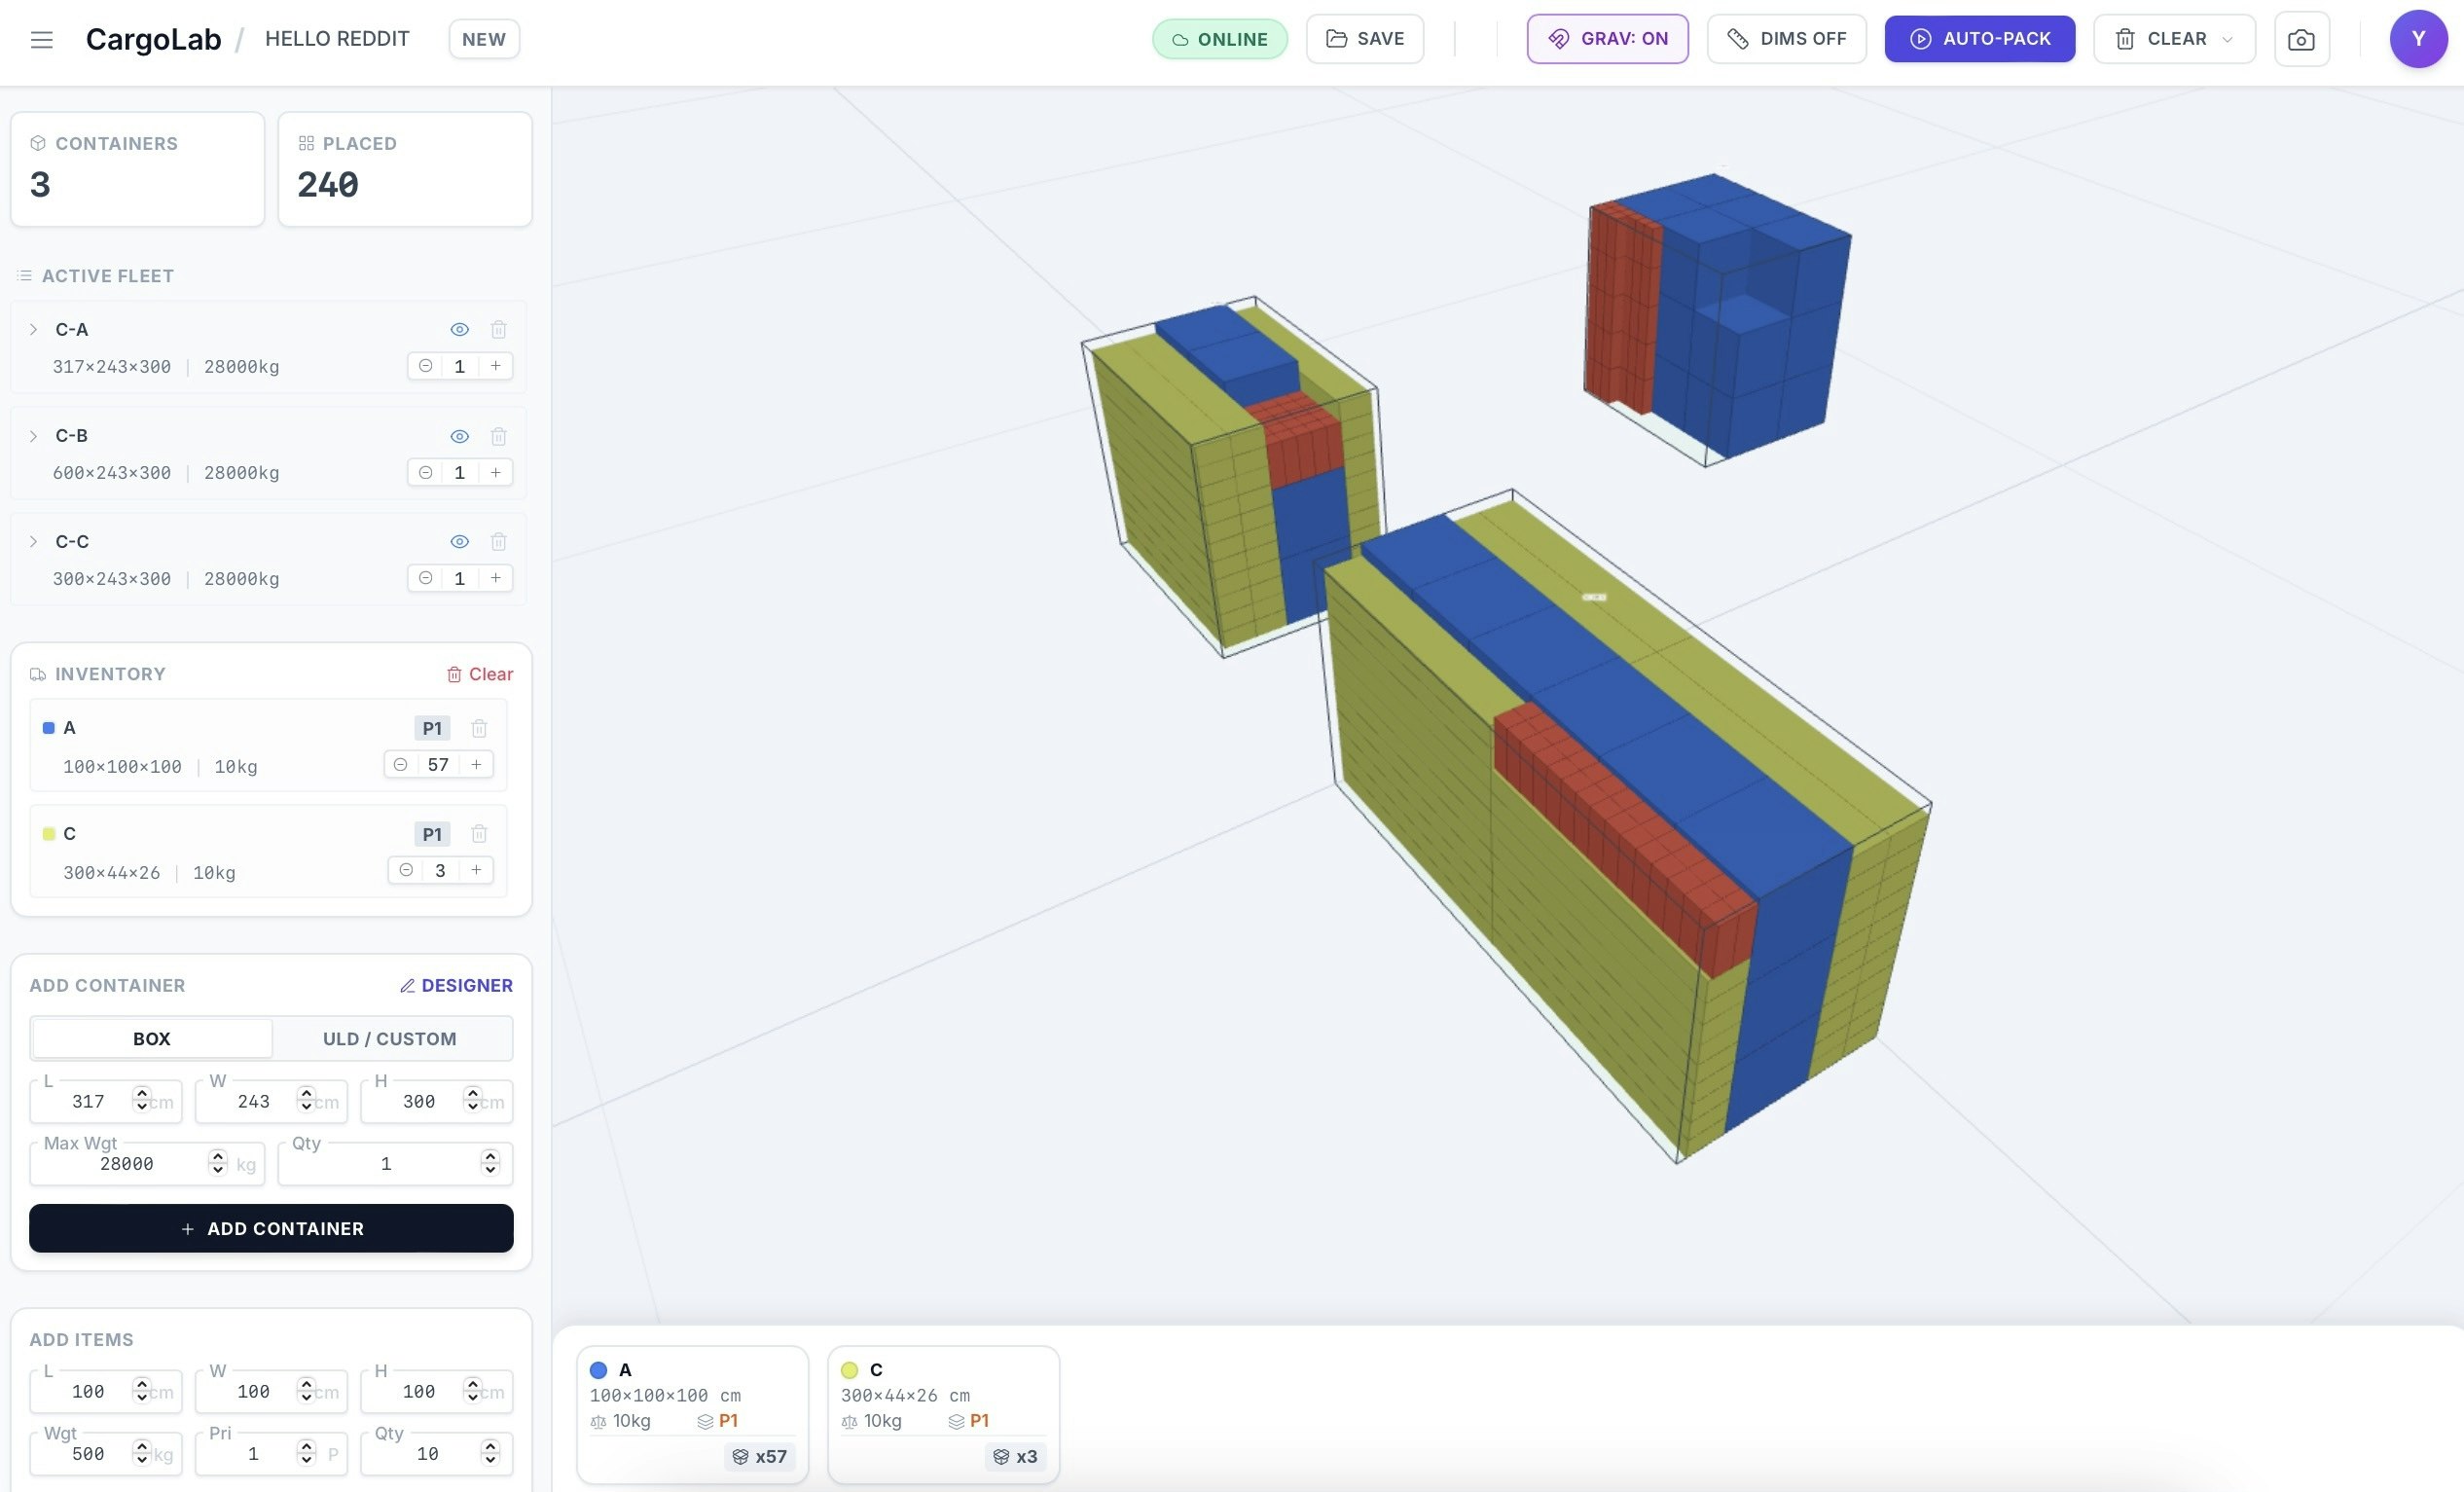Click the blue color dot for item A
This screenshot has width=2464, height=1492.
coord(47,727)
